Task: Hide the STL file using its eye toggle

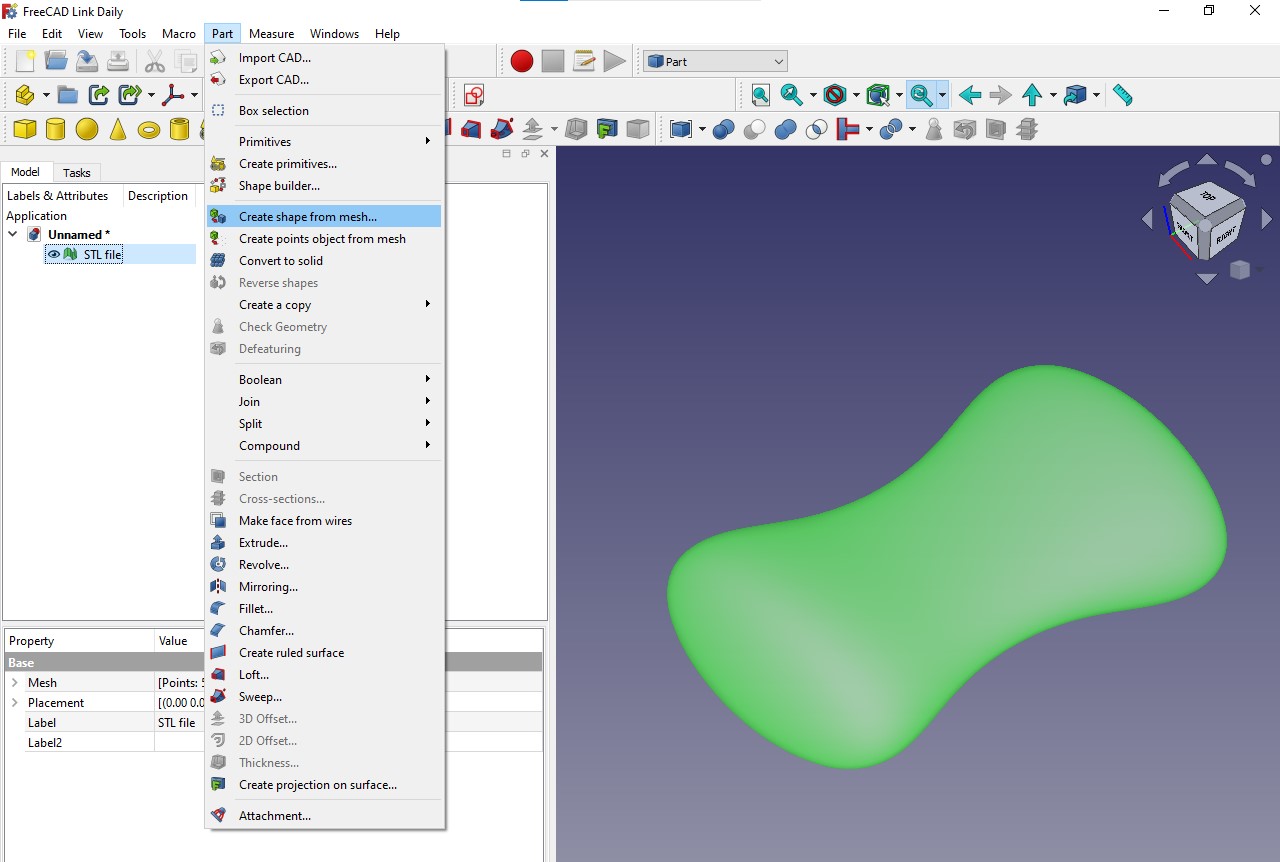Action: coord(52,254)
